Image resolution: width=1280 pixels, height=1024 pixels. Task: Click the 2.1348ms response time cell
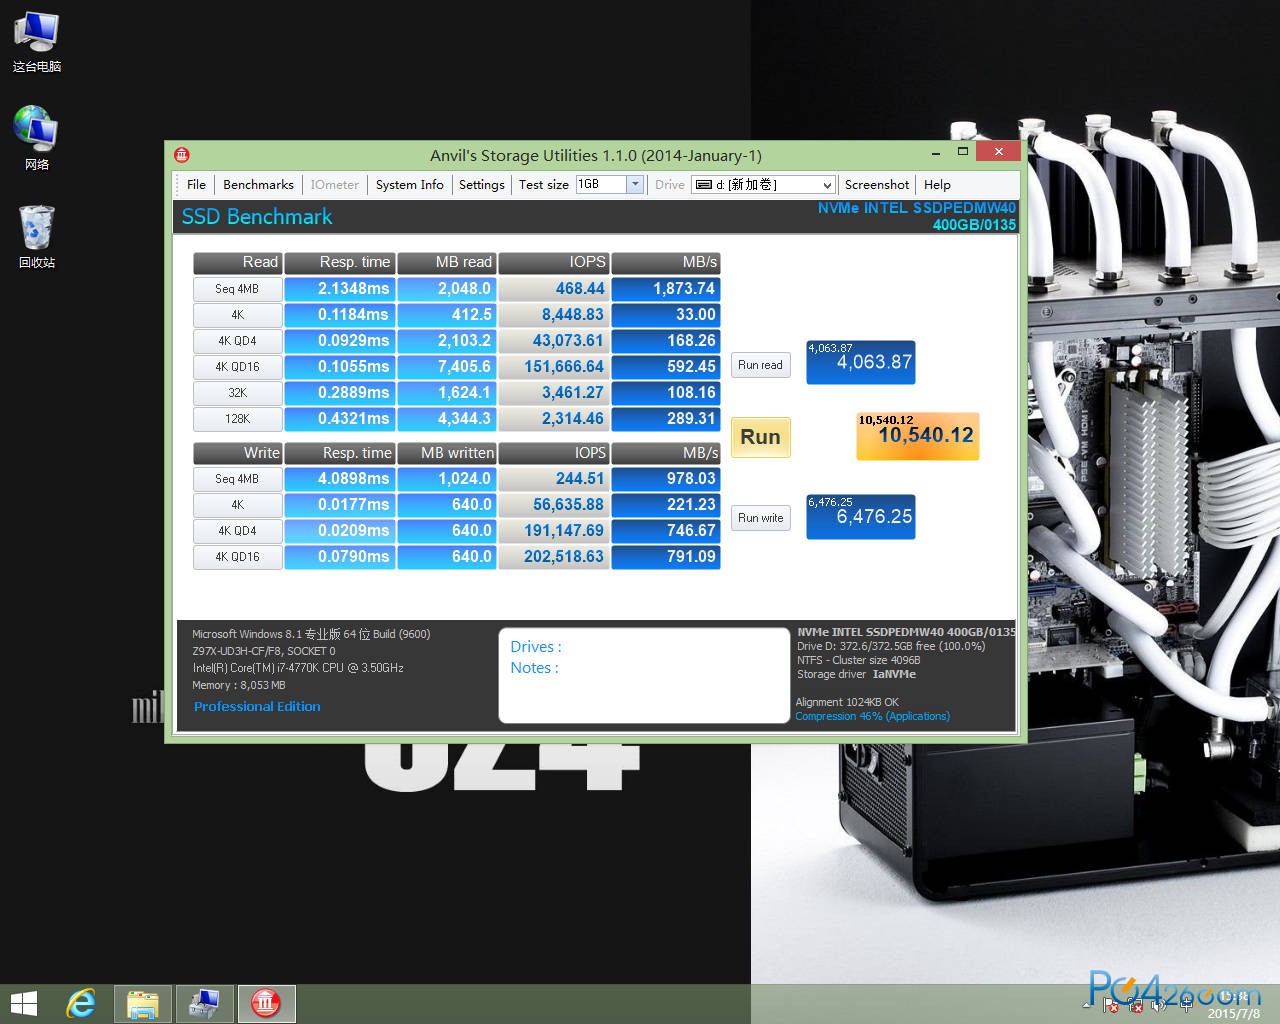(x=340, y=289)
